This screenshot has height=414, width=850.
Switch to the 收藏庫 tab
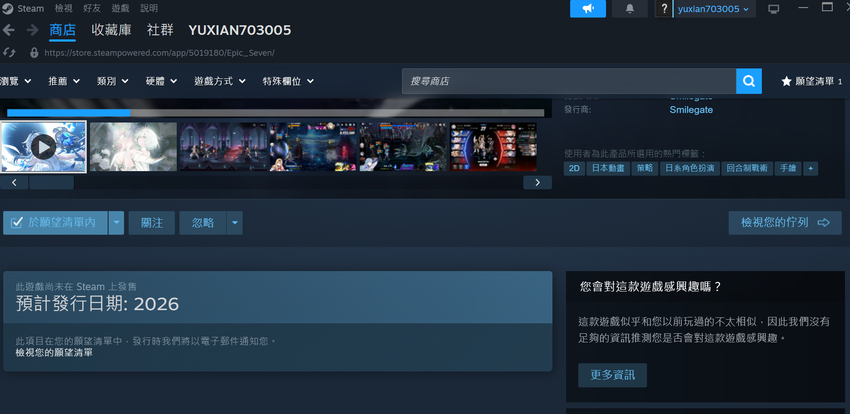pyautogui.click(x=111, y=30)
